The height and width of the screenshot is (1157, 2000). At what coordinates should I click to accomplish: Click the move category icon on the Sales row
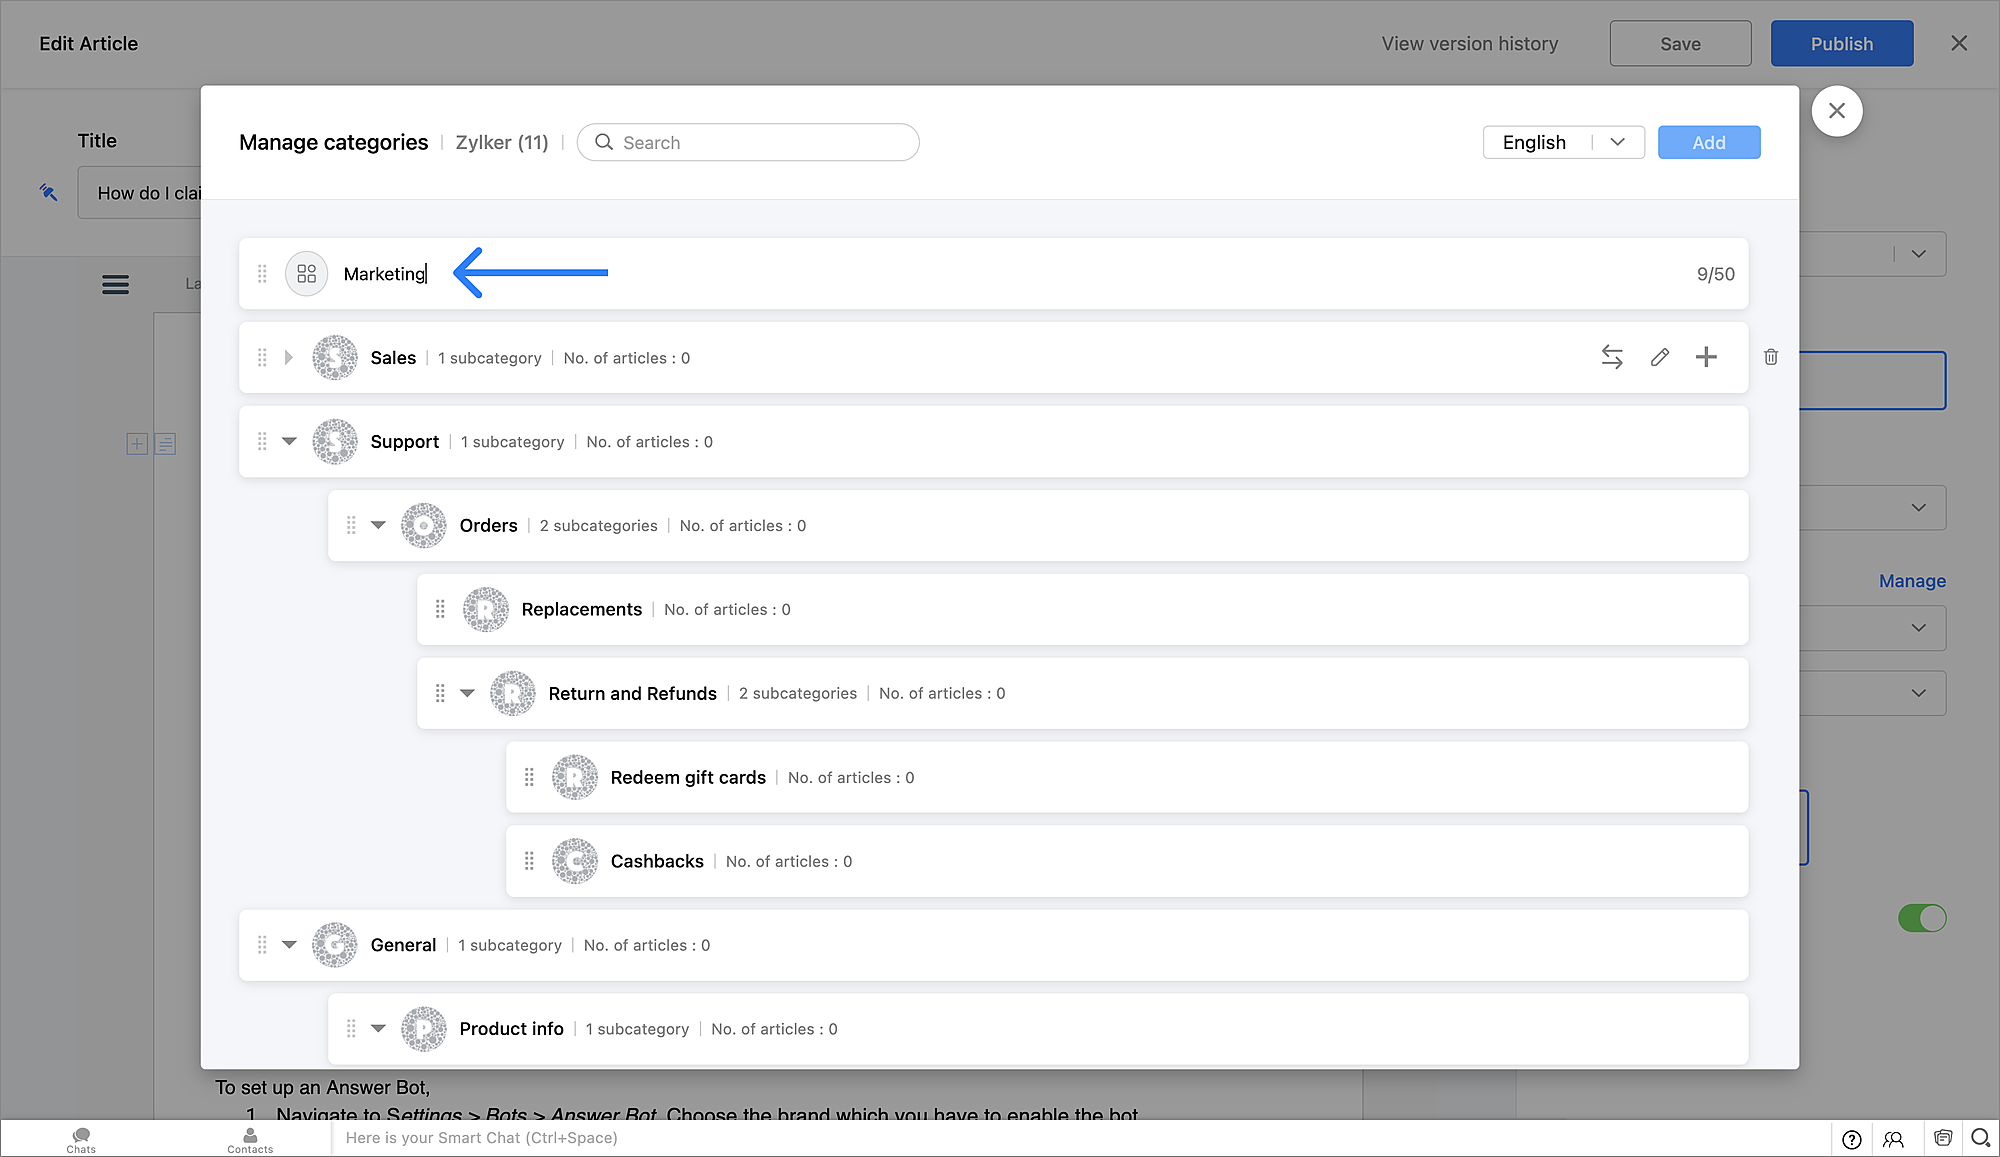(1611, 357)
